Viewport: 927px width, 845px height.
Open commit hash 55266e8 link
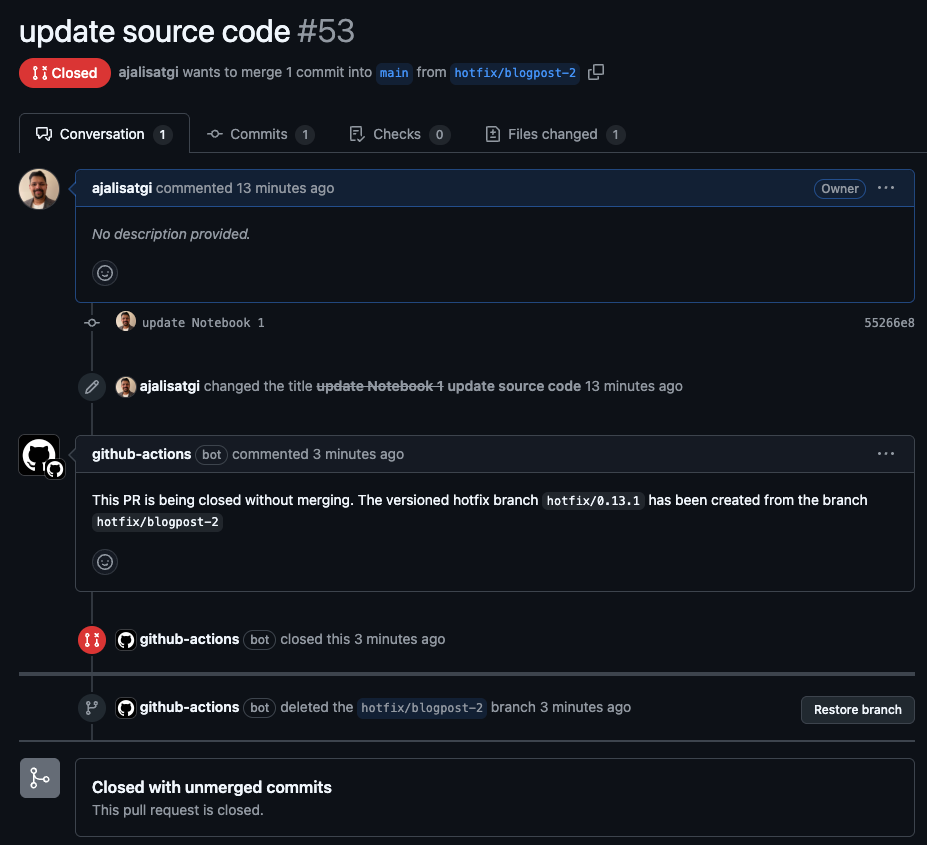pyautogui.click(x=889, y=323)
